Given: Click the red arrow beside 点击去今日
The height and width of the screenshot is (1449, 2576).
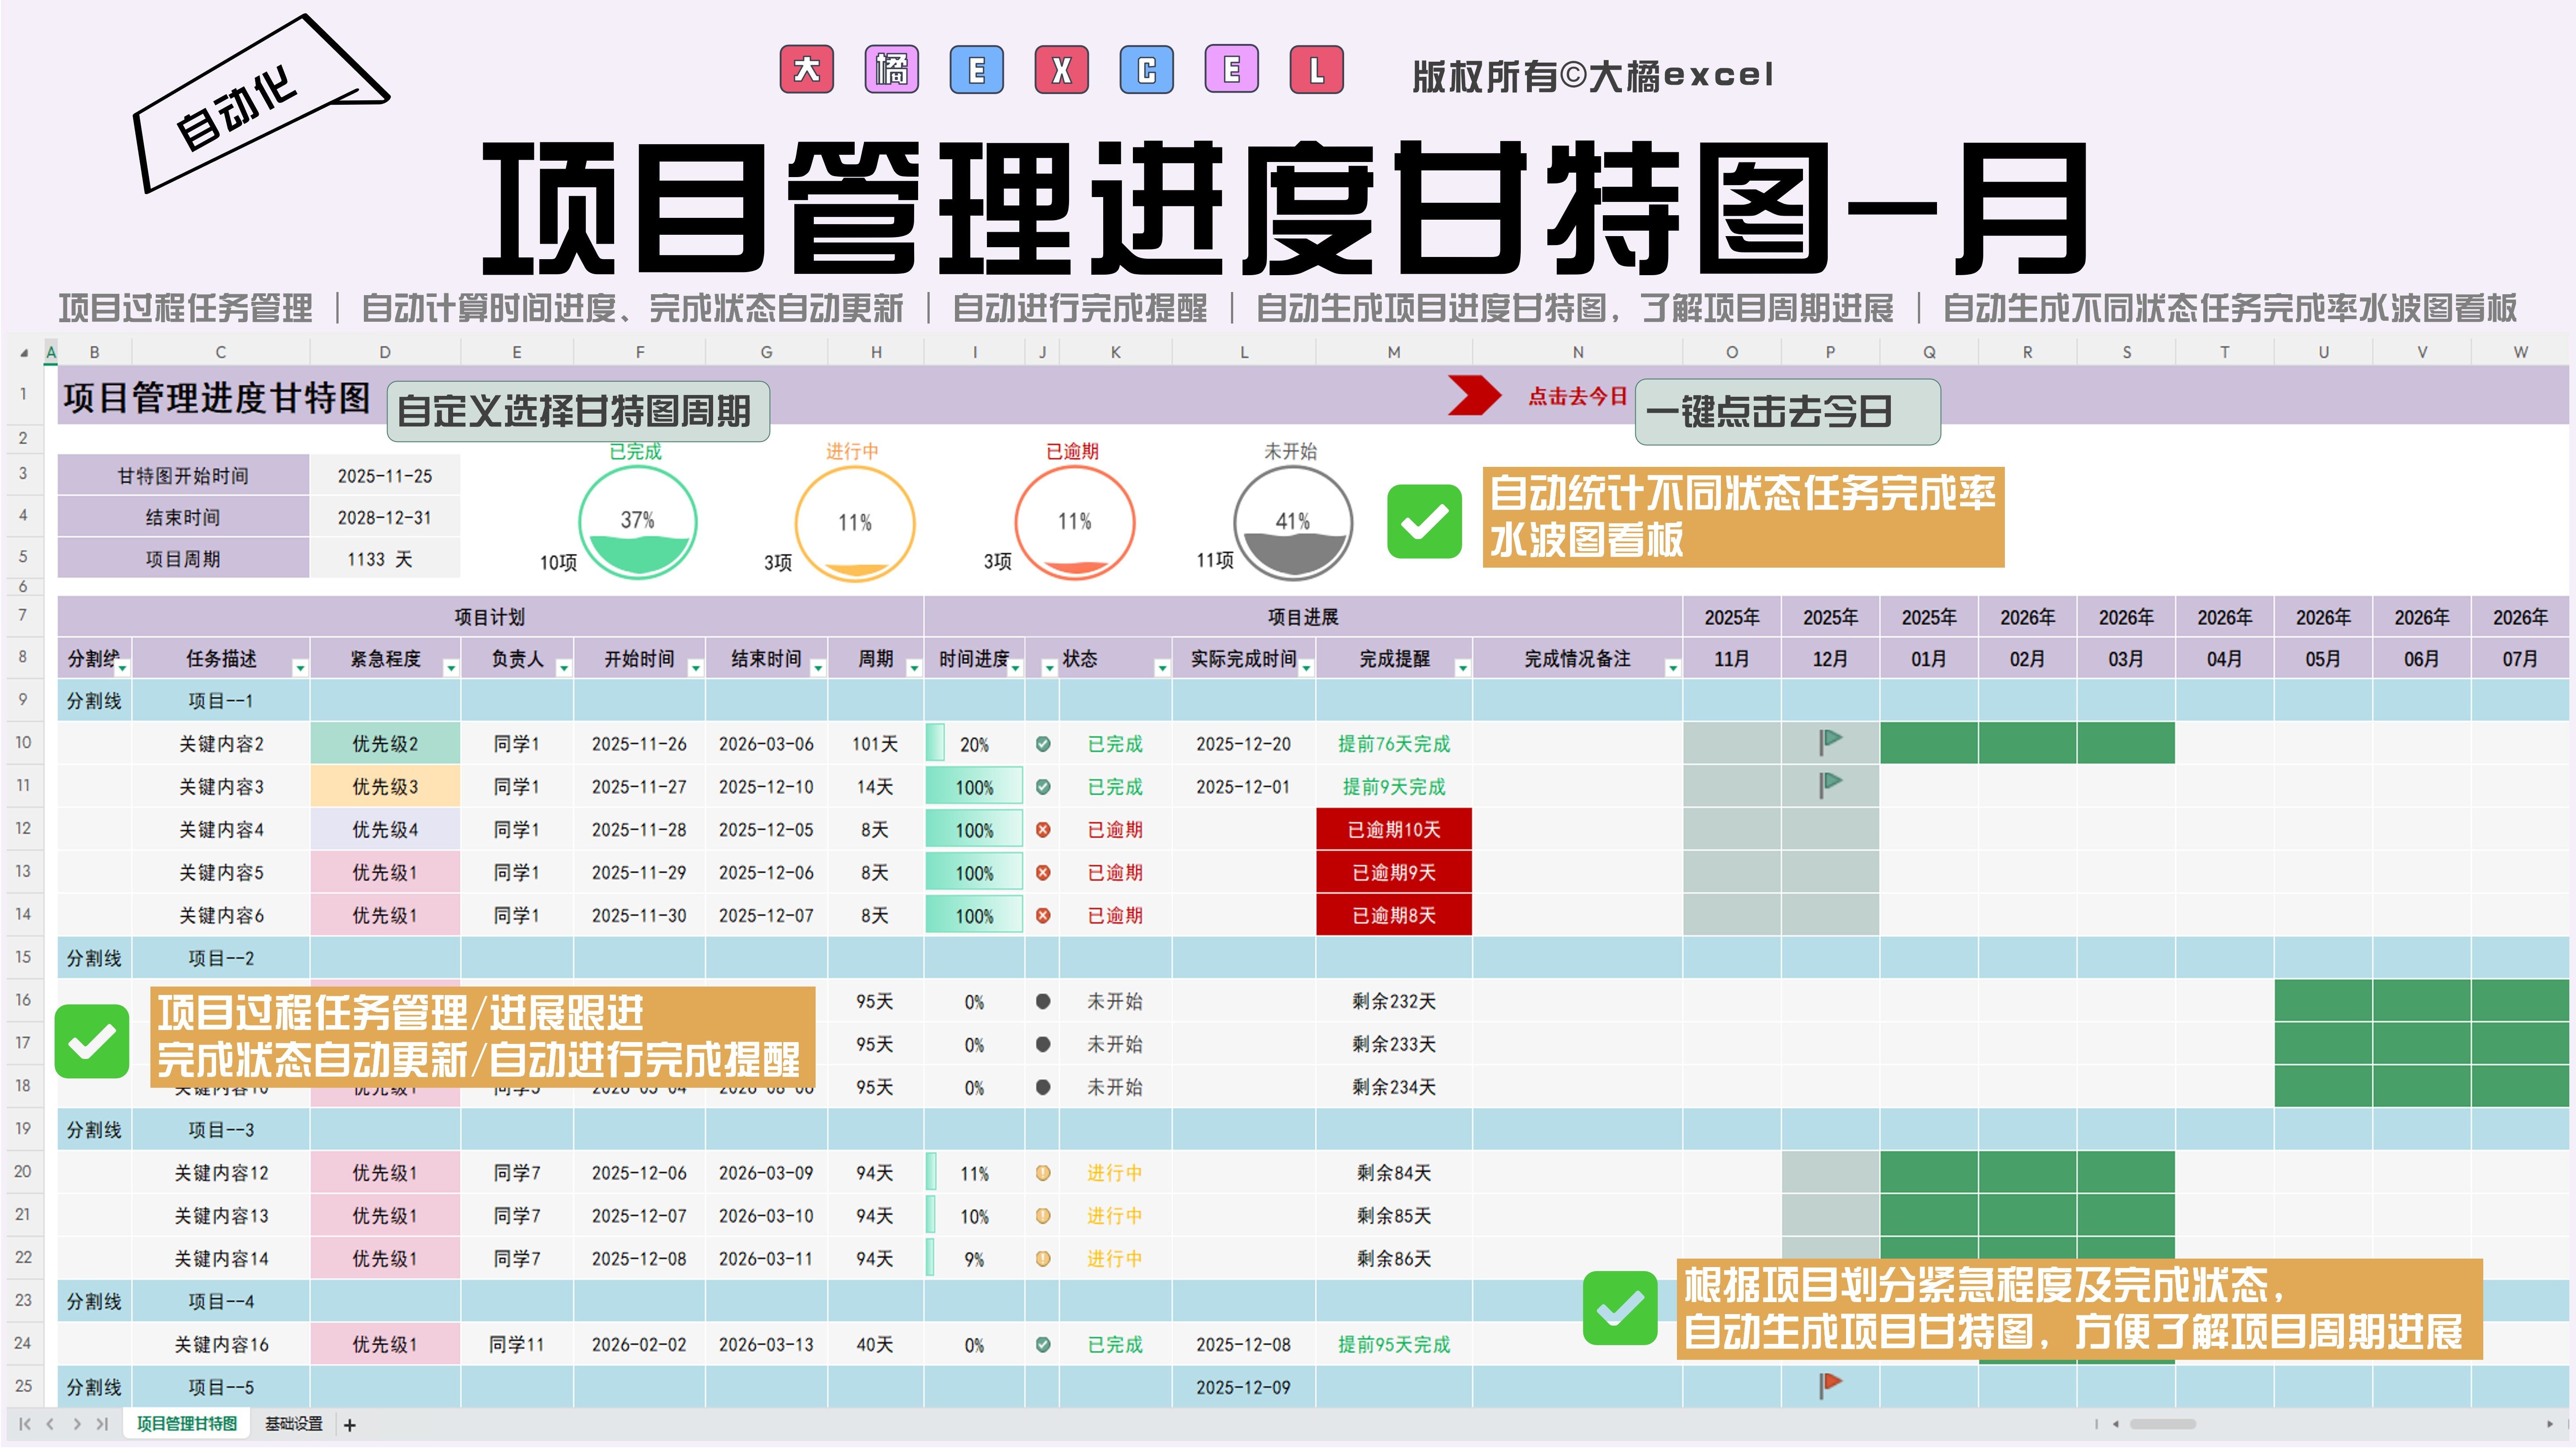Looking at the screenshot, I should click(x=1473, y=396).
